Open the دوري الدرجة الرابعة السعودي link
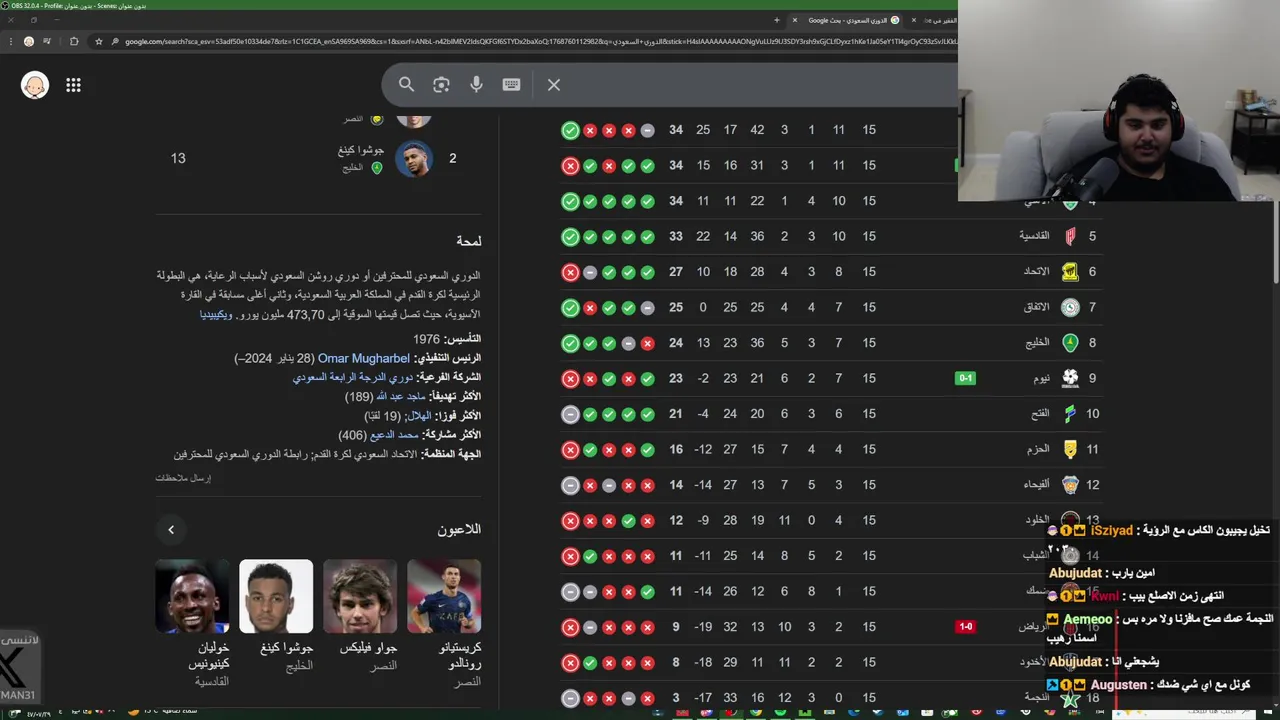 point(352,378)
